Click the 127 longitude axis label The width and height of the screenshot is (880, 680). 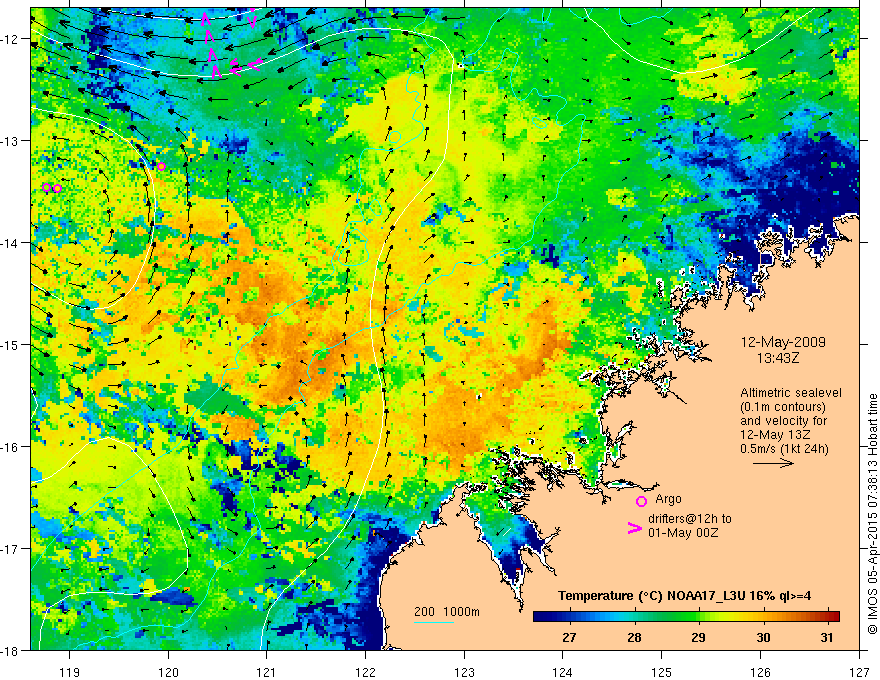tap(859, 672)
